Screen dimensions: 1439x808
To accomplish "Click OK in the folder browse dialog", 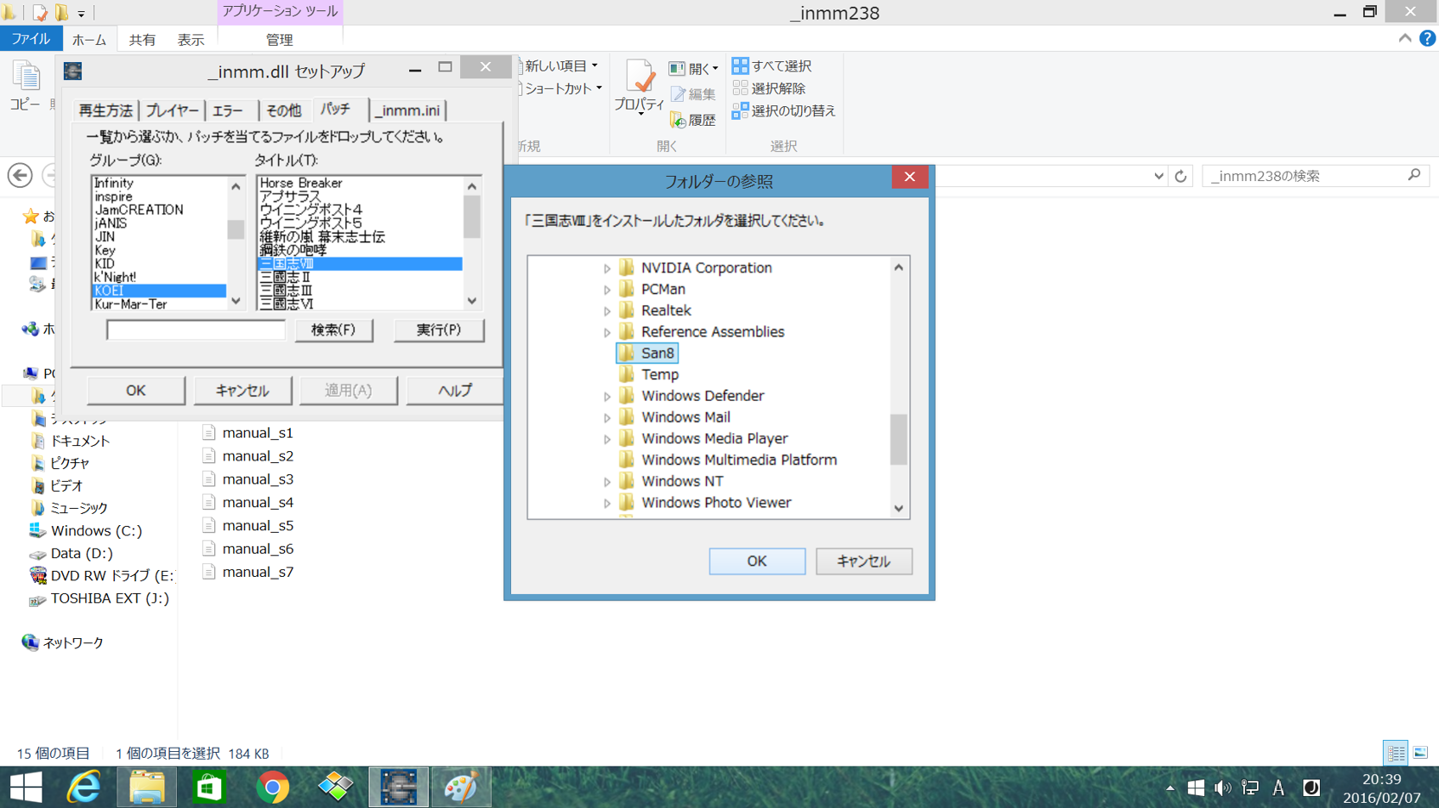I will (757, 562).
